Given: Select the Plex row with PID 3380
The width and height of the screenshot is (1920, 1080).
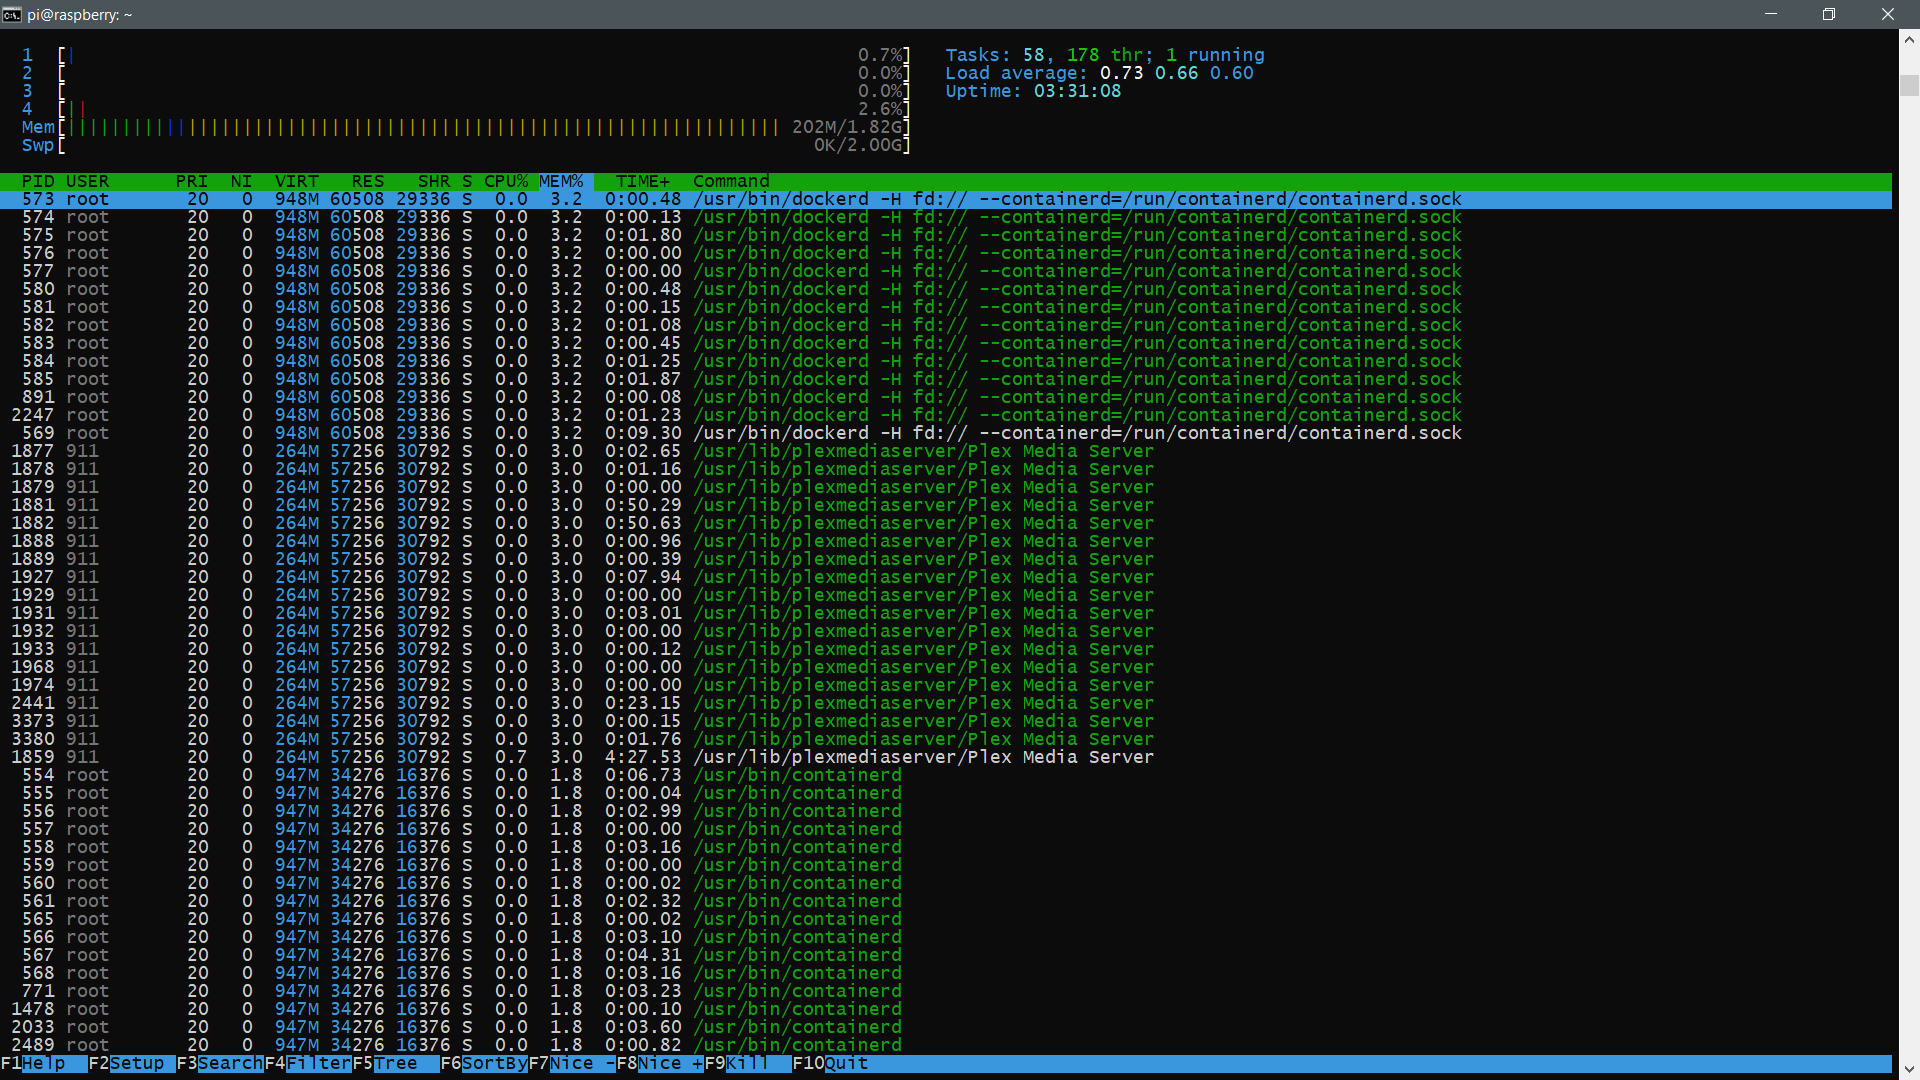Looking at the screenshot, I should pyautogui.click(x=946, y=739).
